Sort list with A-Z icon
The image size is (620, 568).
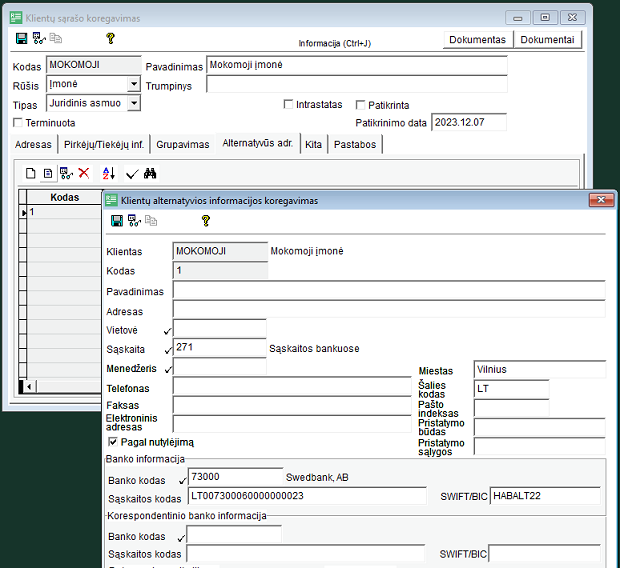[x=109, y=173]
